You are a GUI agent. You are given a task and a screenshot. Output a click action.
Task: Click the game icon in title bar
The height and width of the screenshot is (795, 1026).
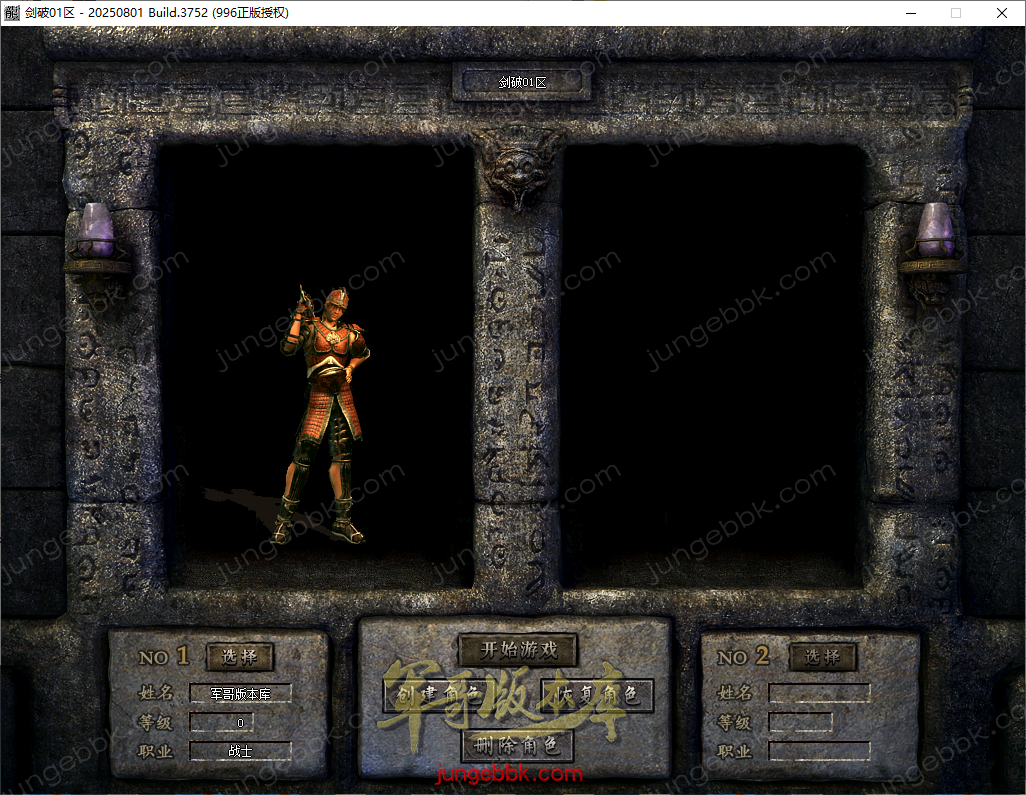pyautogui.click(x=12, y=12)
